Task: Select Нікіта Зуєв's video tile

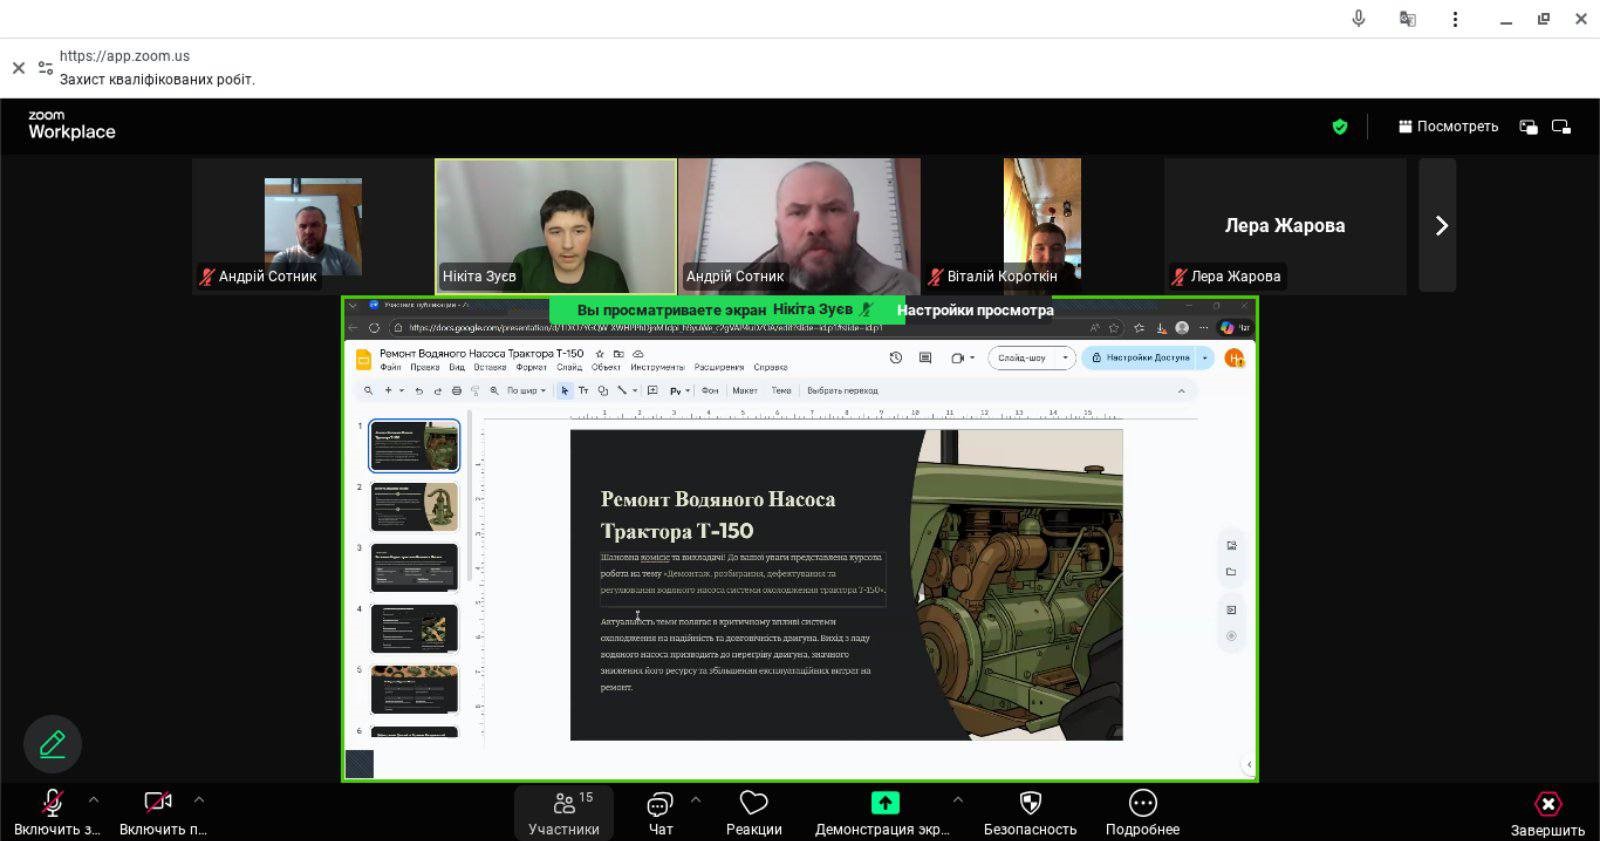Action: (x=556, y=226)
